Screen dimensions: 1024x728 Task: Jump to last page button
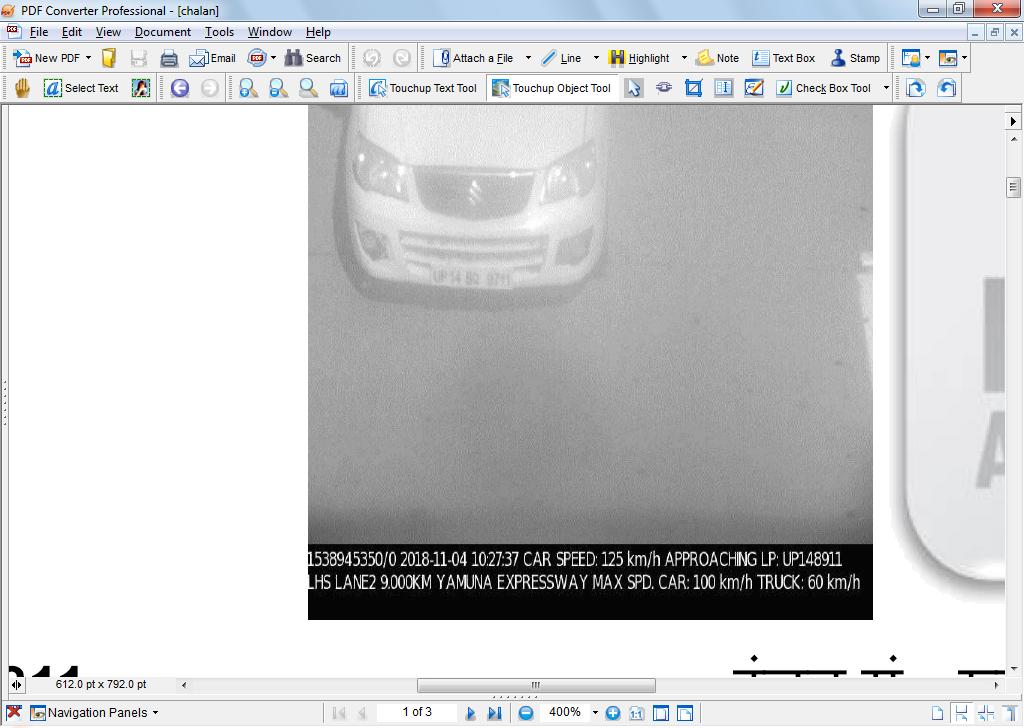point(494,713)
